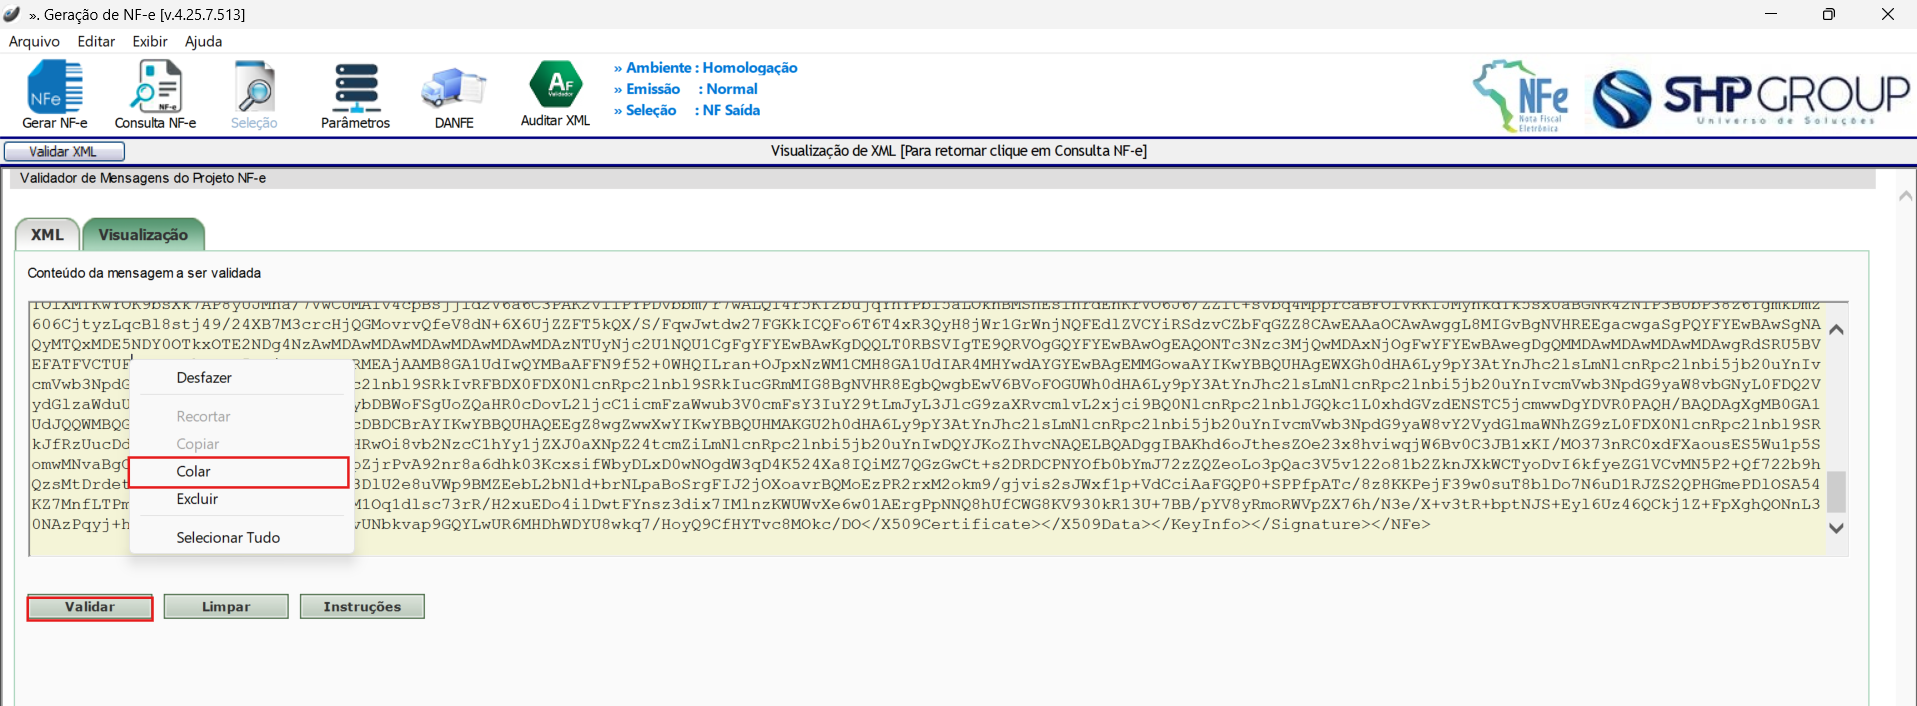
Task: Open the Arquivo menu
Action: tap(34, 41)
